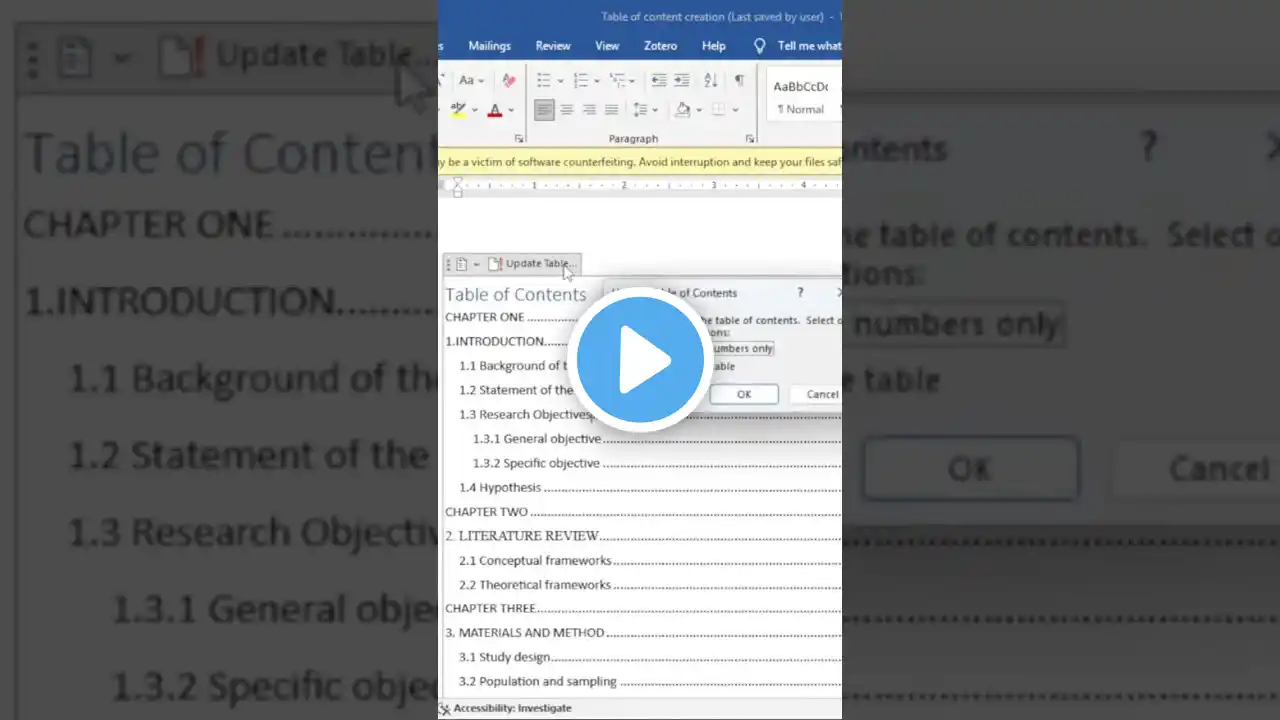The height and width of the screenshot is (720, 1280).
Task: Click the 3. MATERIALS AND METHOD entry
Action: click(525, 633)
